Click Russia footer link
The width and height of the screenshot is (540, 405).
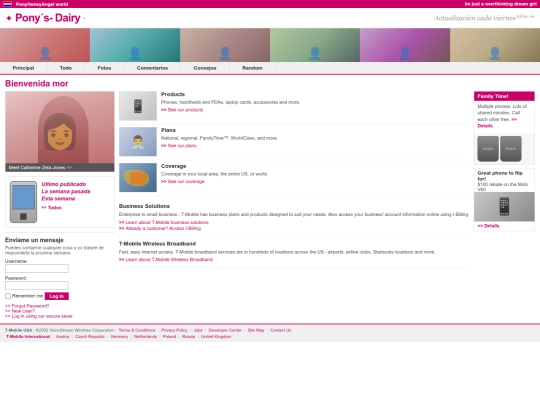coord(188,336)
